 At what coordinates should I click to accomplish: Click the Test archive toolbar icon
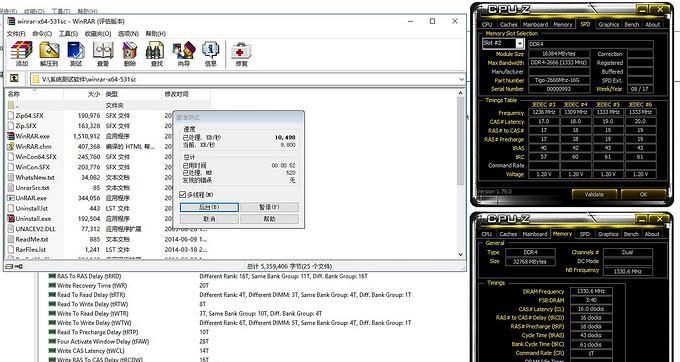pos(76,54)
